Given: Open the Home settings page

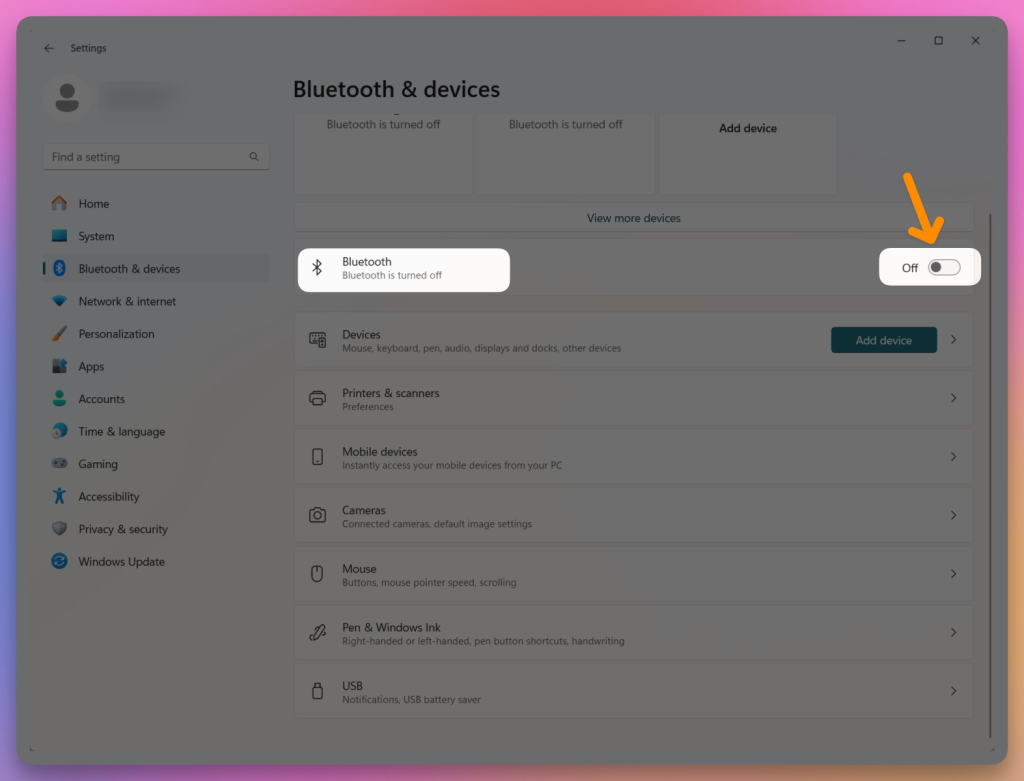Looking at the screenshot, I should point(156,204).
